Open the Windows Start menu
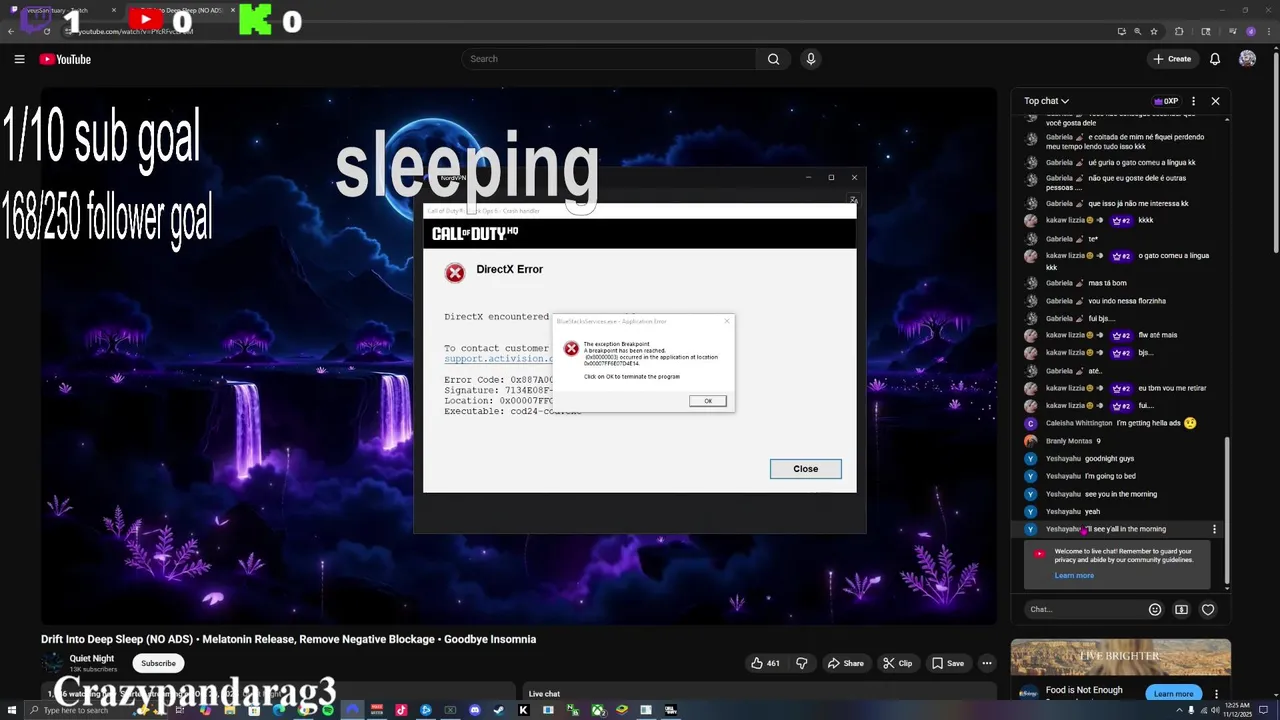 [12, 710]
